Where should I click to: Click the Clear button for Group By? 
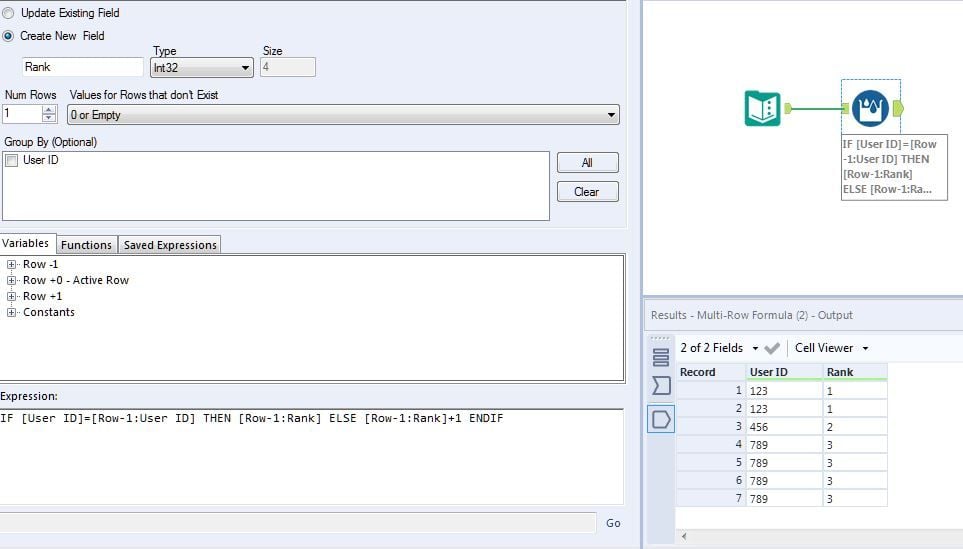[x=587, y=192]
